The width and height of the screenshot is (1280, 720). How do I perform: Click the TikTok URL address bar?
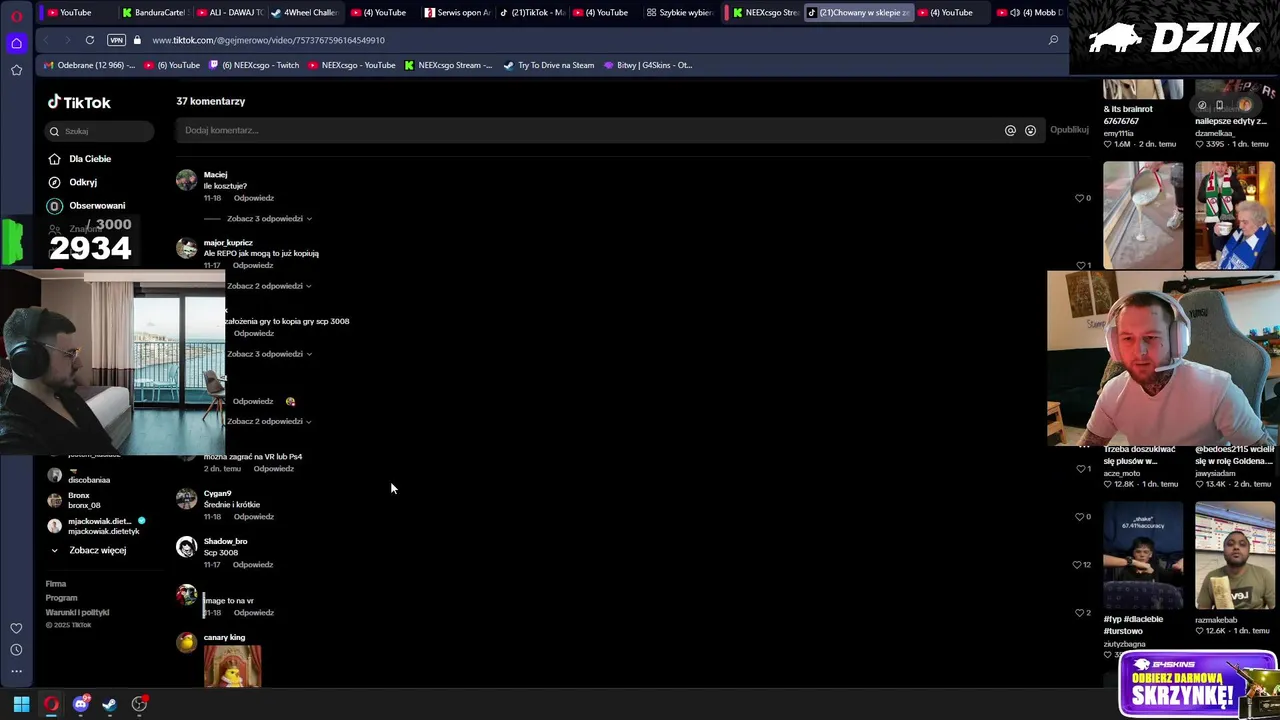pyautogui.click(x=268, y=40)
